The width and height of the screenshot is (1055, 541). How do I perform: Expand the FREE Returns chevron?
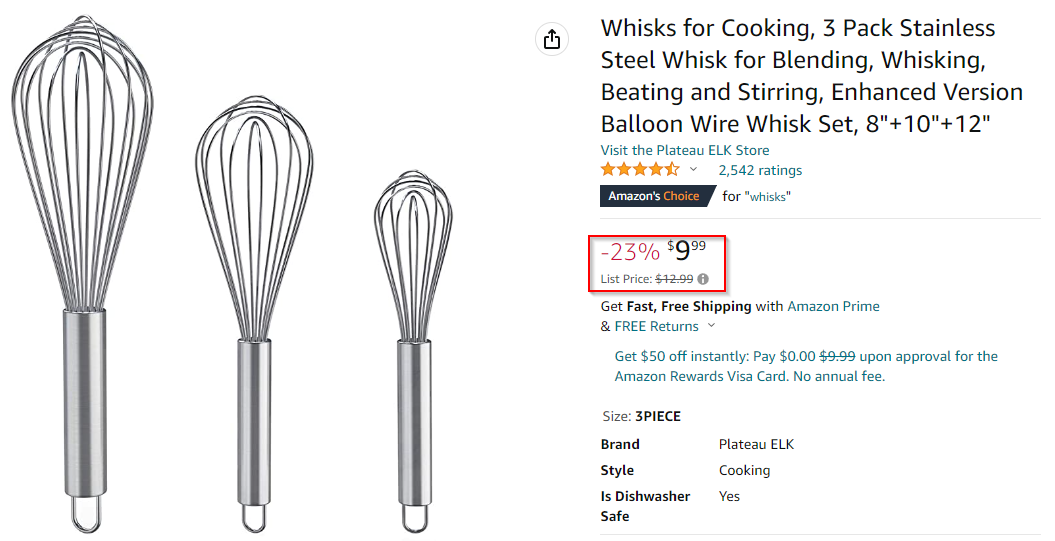click(x=712, y=326)
